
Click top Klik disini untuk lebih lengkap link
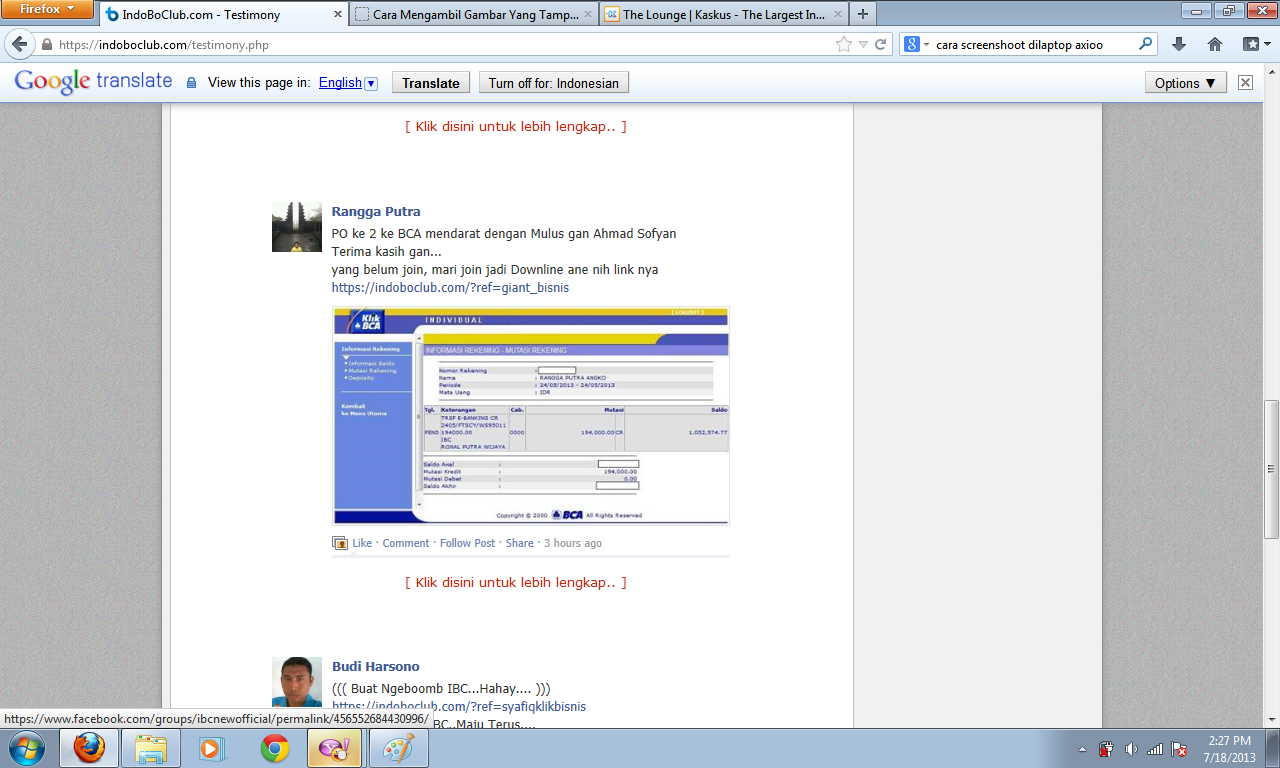click(516, 127)
